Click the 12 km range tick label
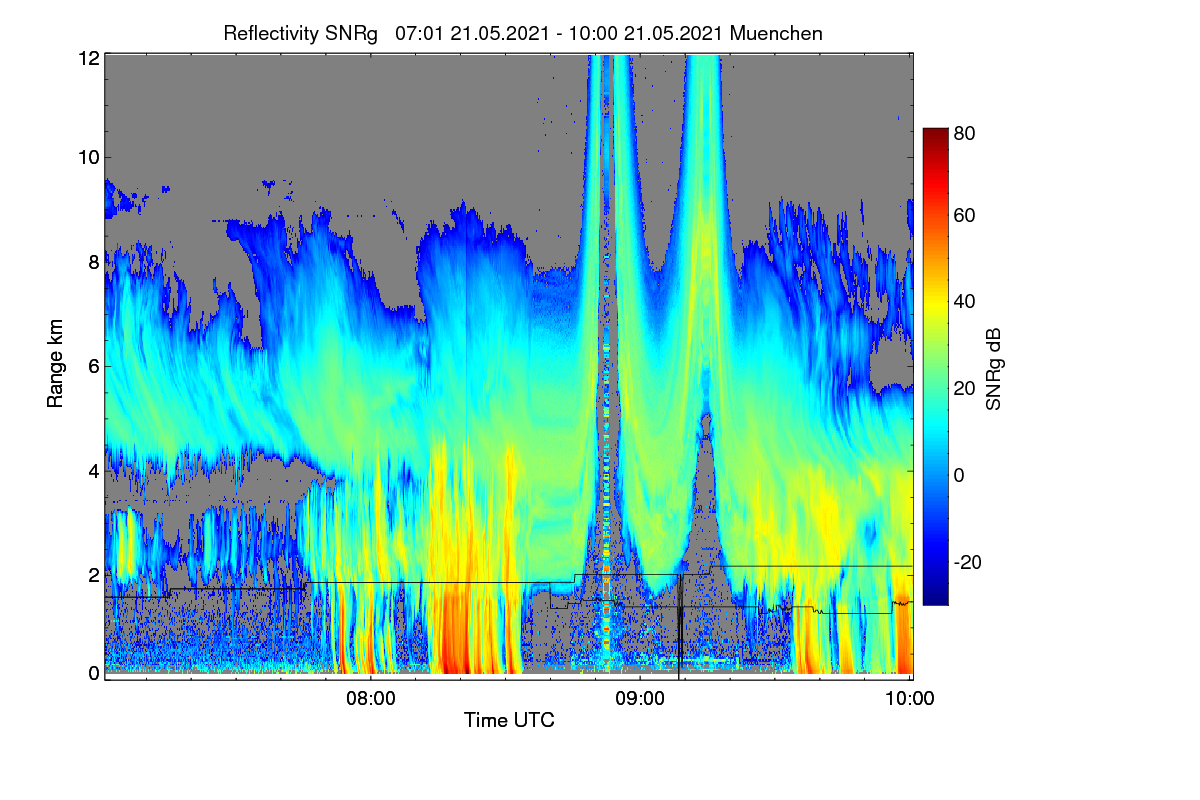 (x=89, y=58)
